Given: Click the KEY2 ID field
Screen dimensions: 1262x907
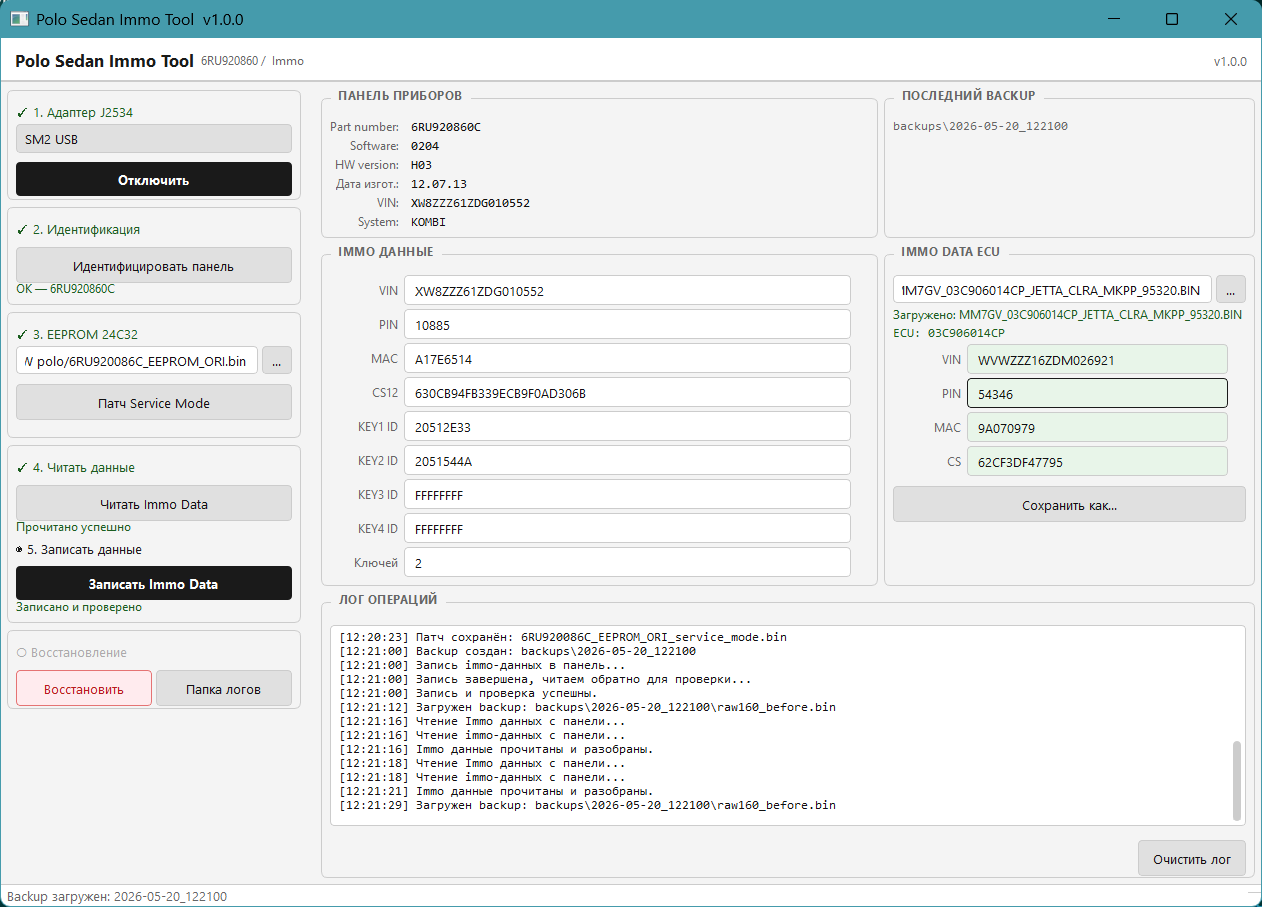Looking at the screenshot, I should (627, 461).
